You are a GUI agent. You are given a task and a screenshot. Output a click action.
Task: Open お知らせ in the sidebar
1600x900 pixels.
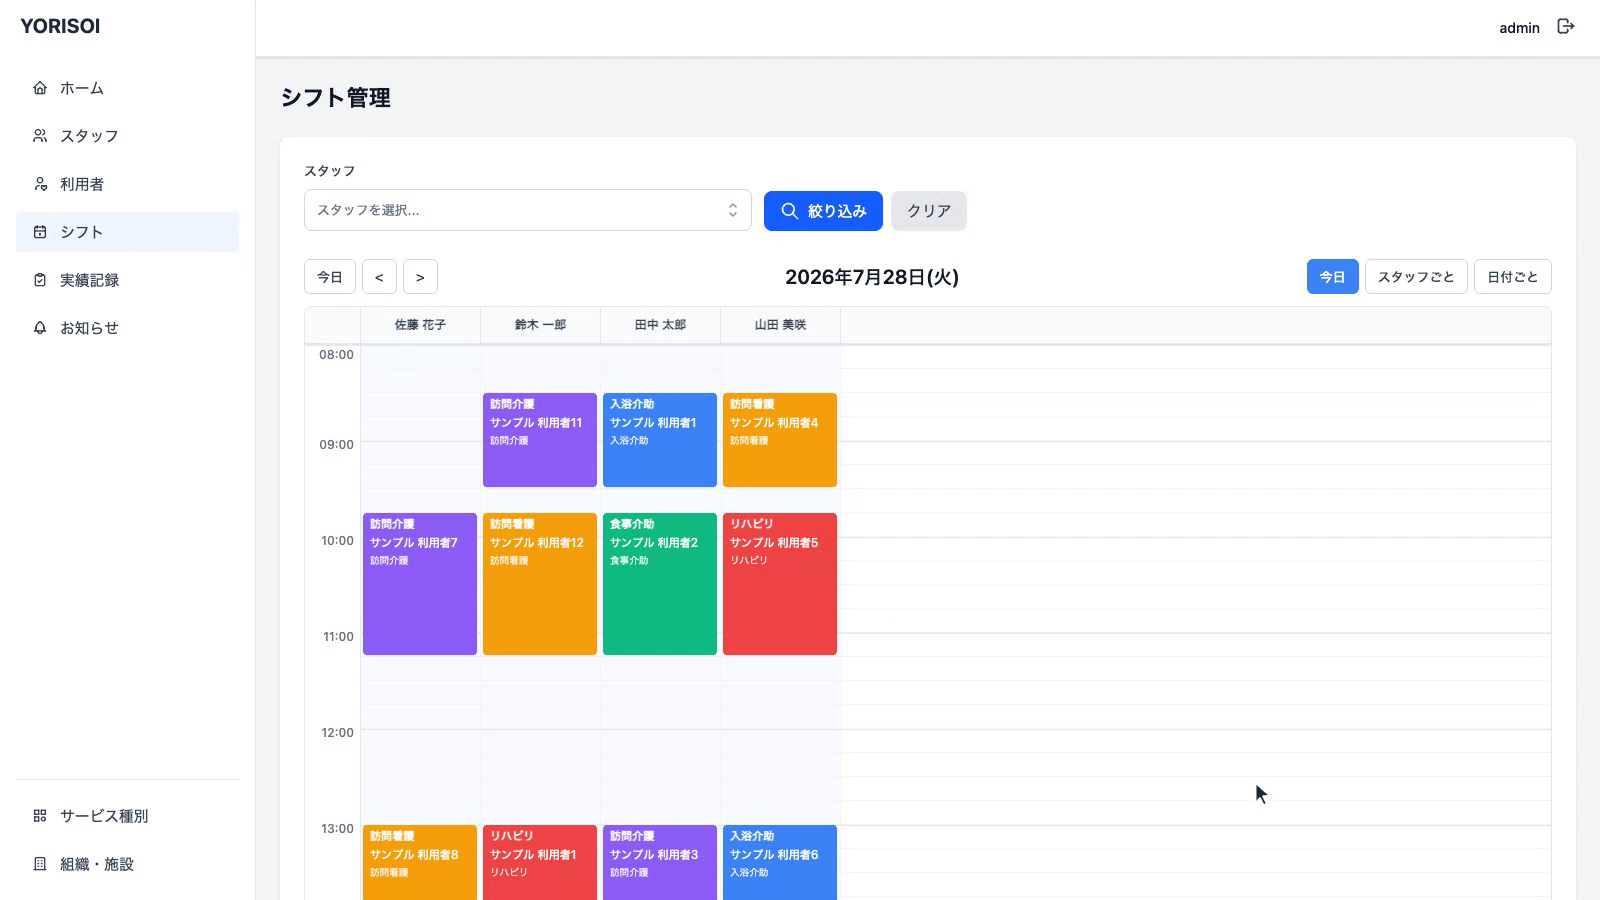127,328
